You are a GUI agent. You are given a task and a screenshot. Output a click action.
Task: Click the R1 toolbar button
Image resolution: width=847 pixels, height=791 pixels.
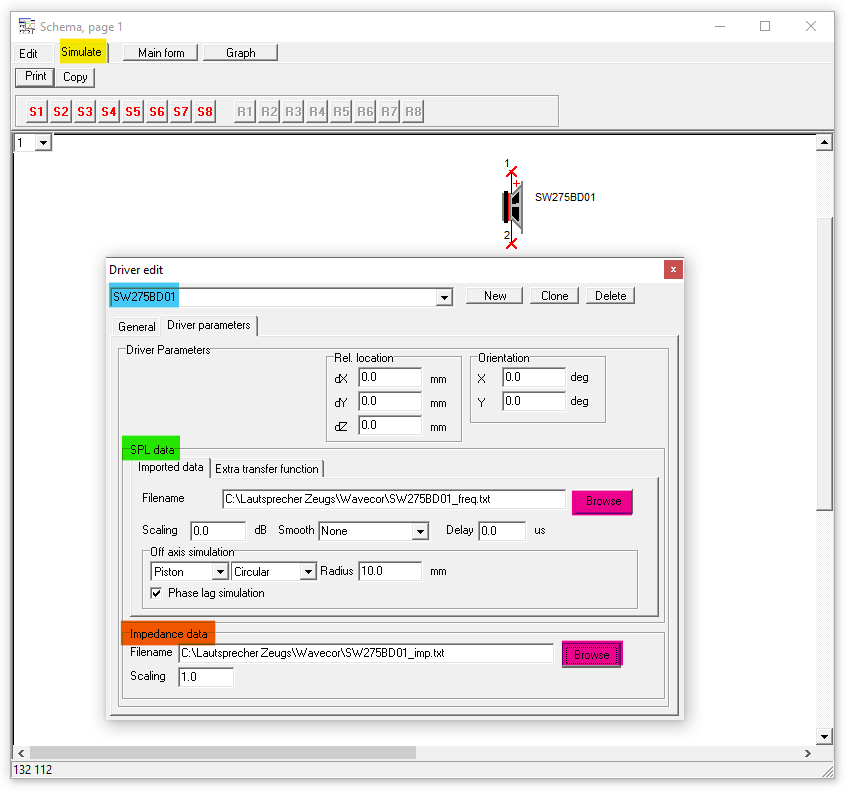pyautogui.click(x=245, y=112)
